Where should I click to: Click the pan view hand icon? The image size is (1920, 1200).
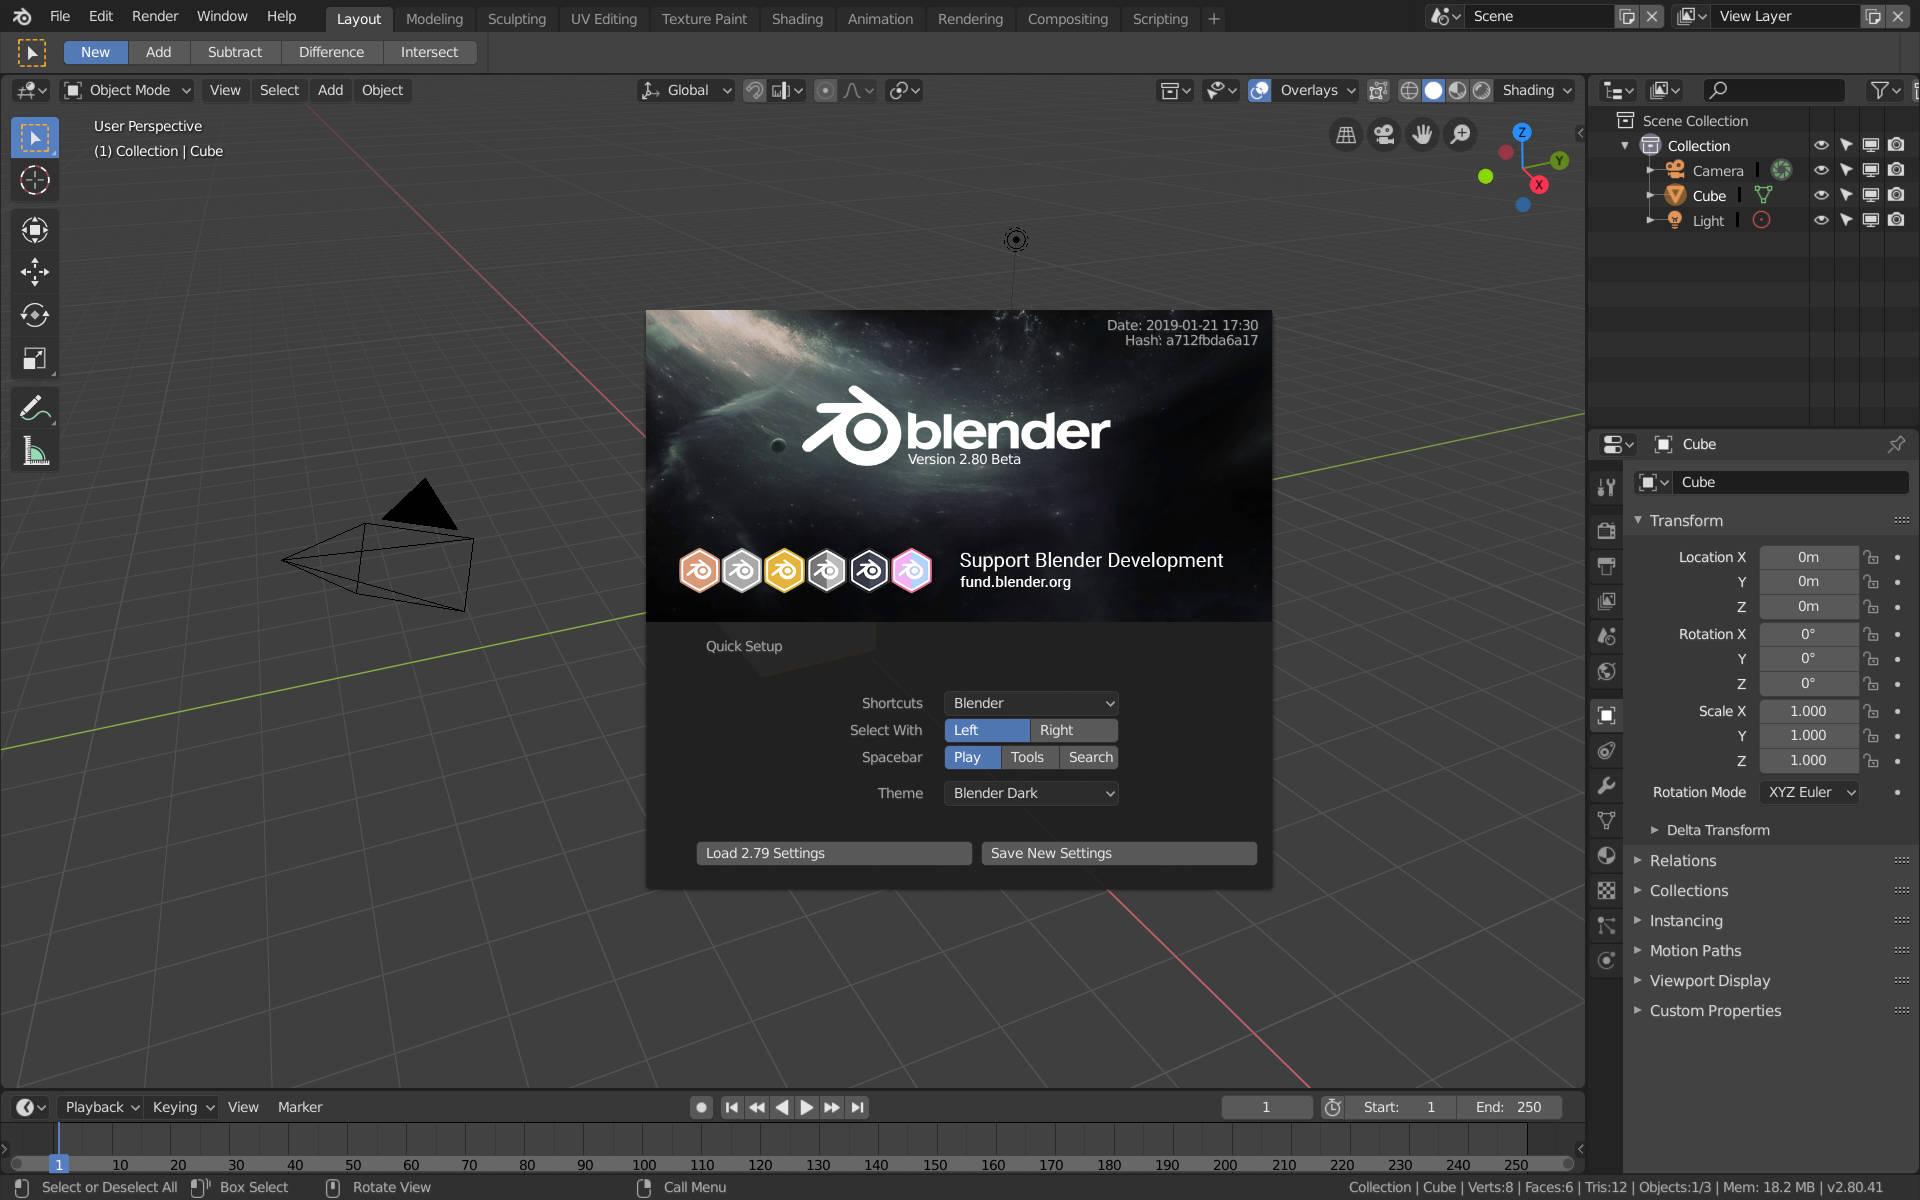point(1422,134)
